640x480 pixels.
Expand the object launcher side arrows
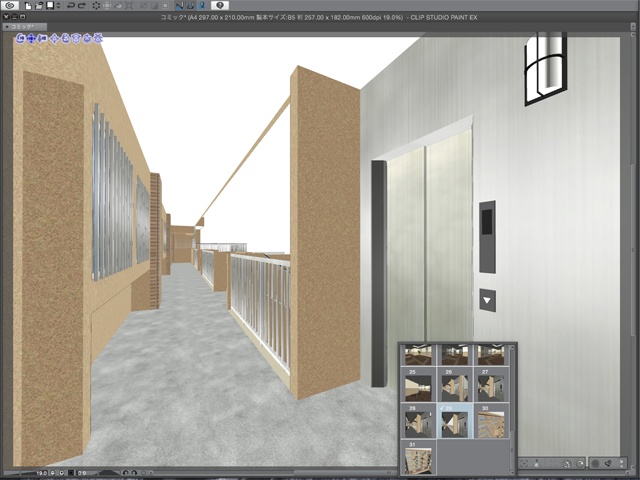(622, 463)
